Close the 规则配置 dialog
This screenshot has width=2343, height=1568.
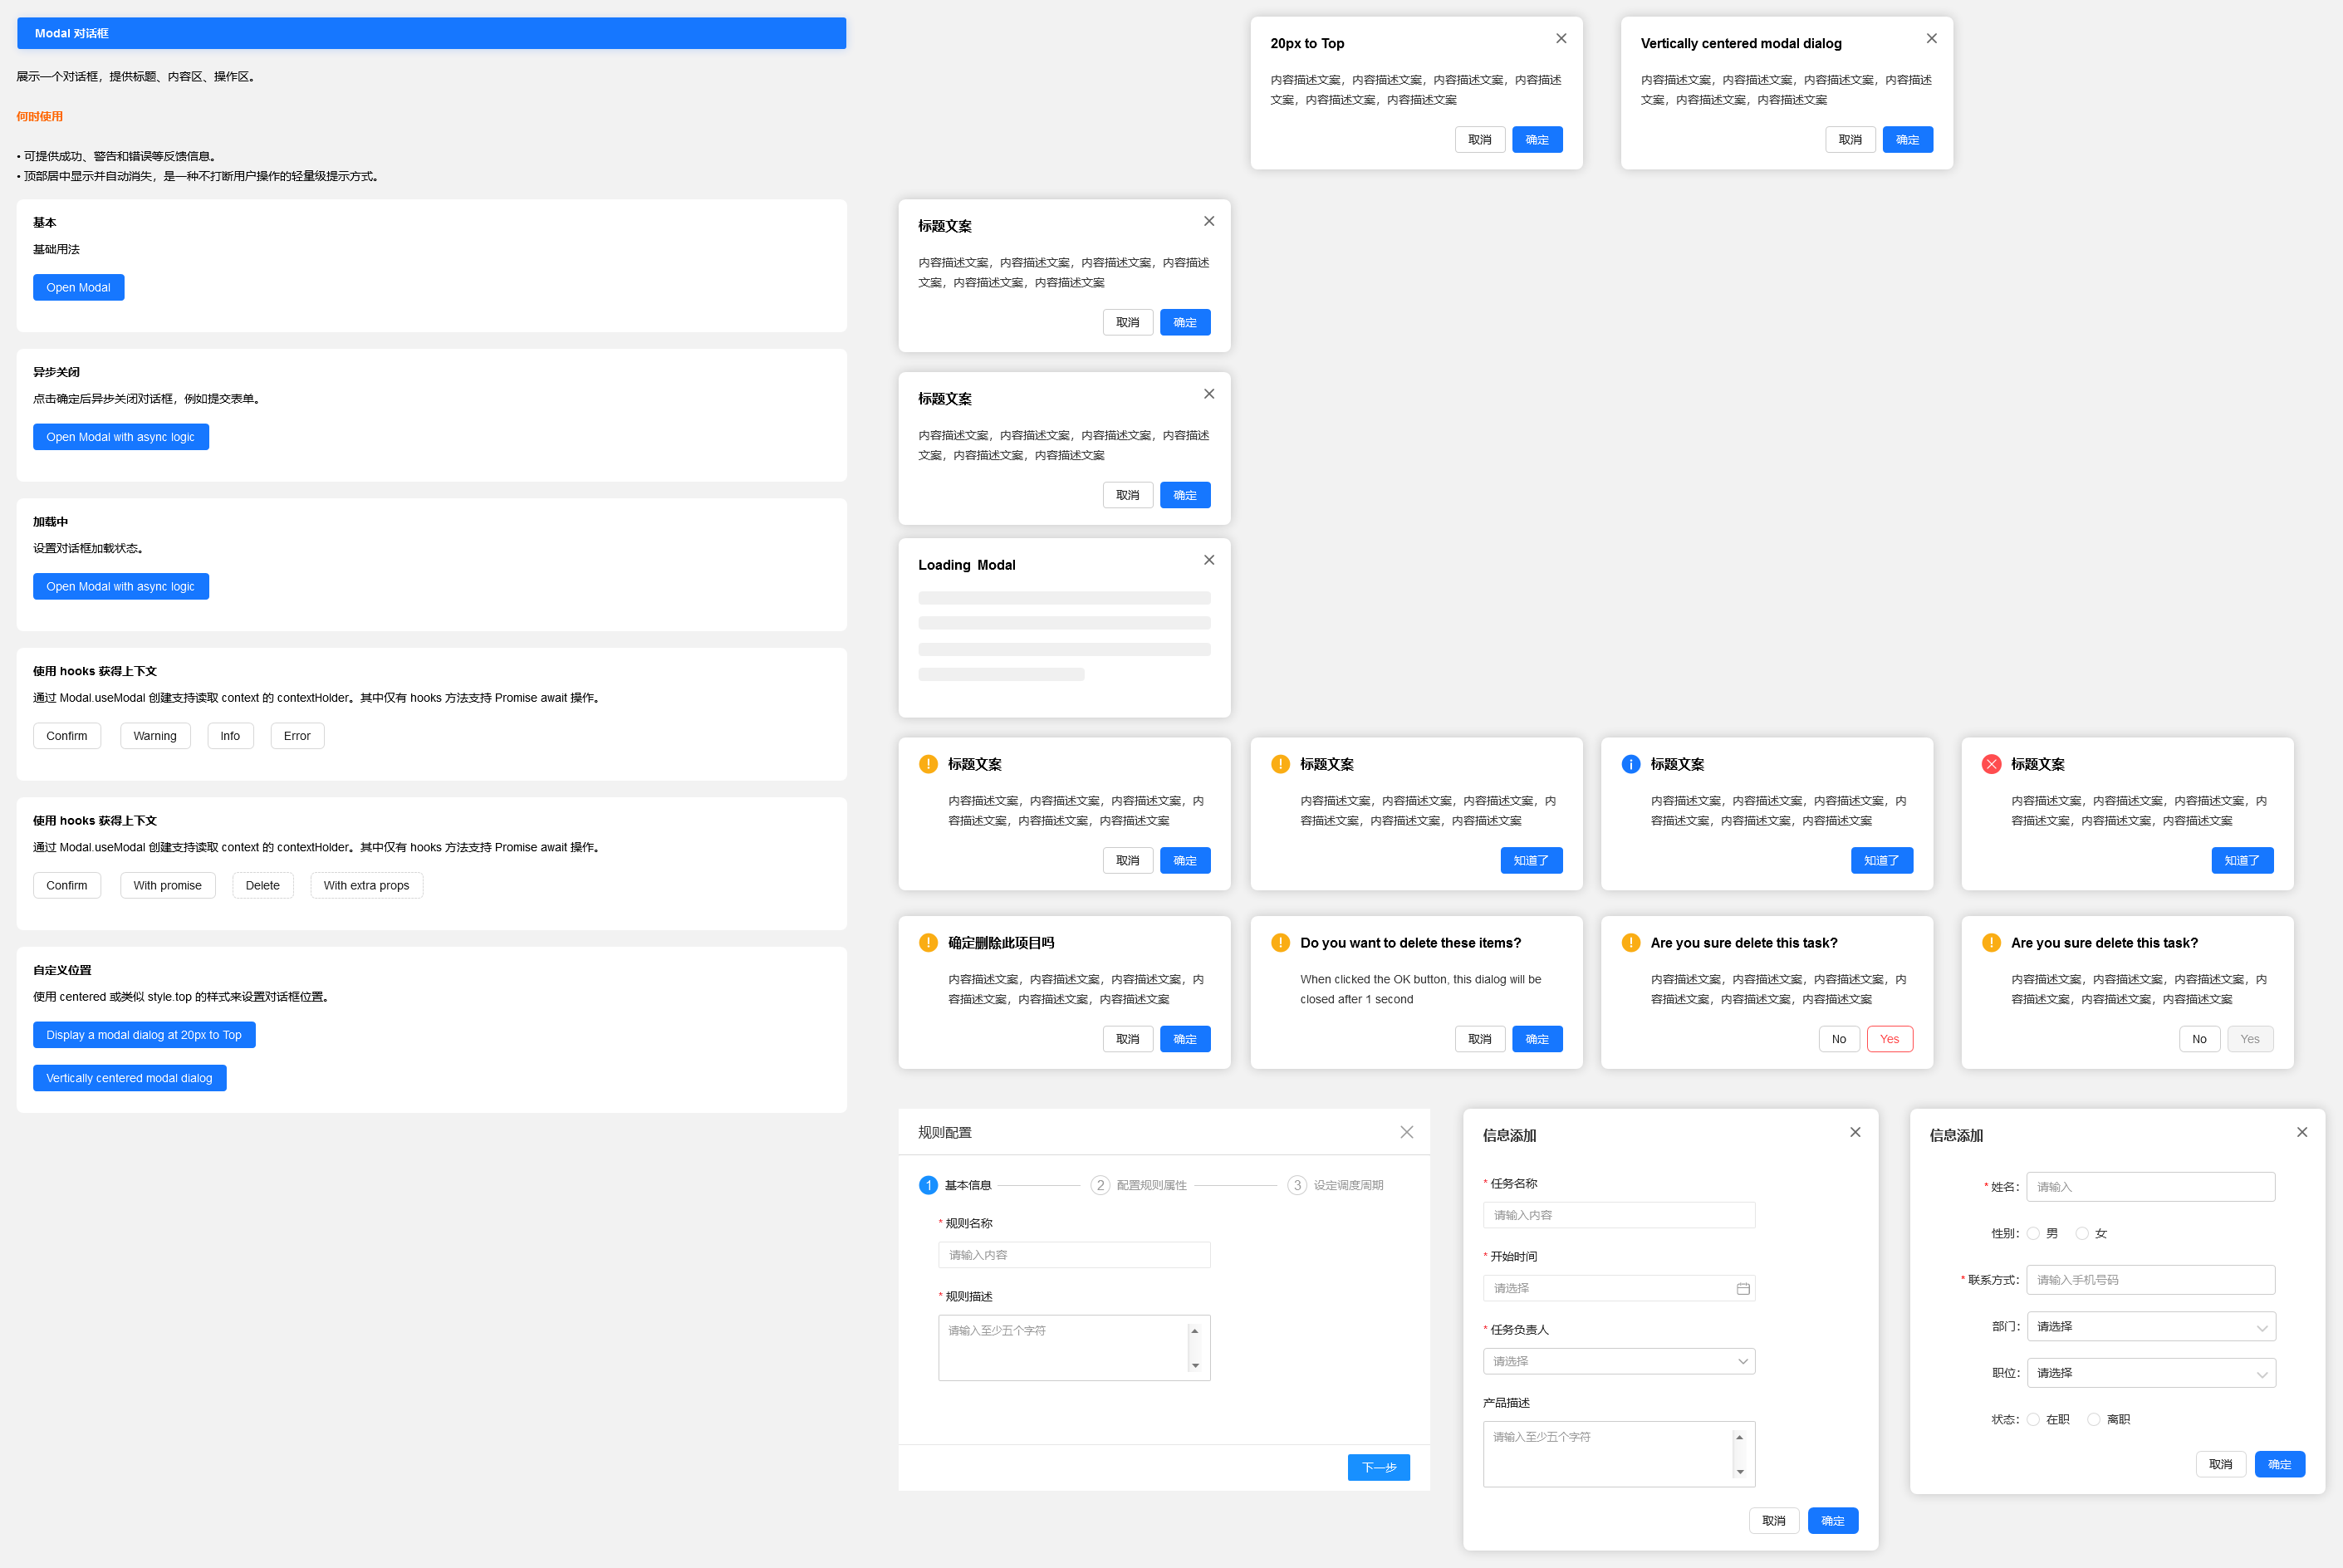pos(1406,1132)
